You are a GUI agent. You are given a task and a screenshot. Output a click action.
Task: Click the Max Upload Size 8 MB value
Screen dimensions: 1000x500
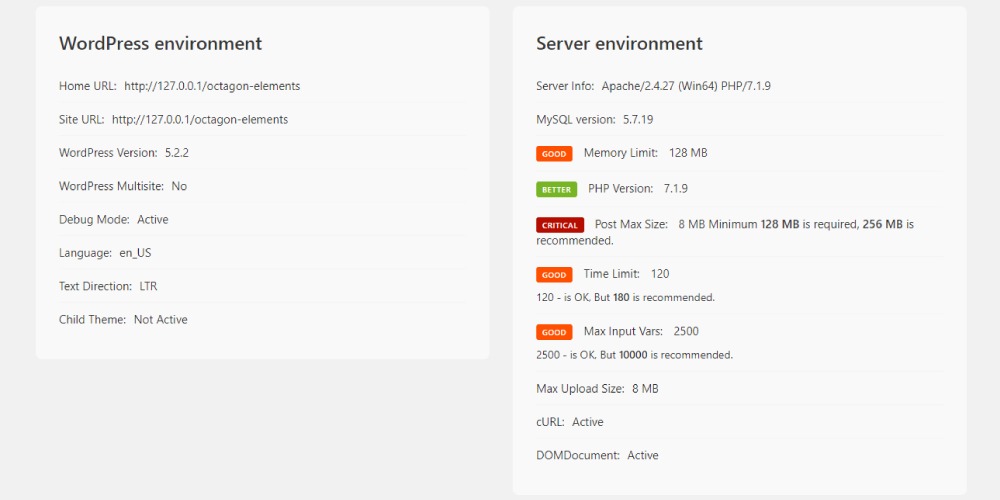coord(645,389)
